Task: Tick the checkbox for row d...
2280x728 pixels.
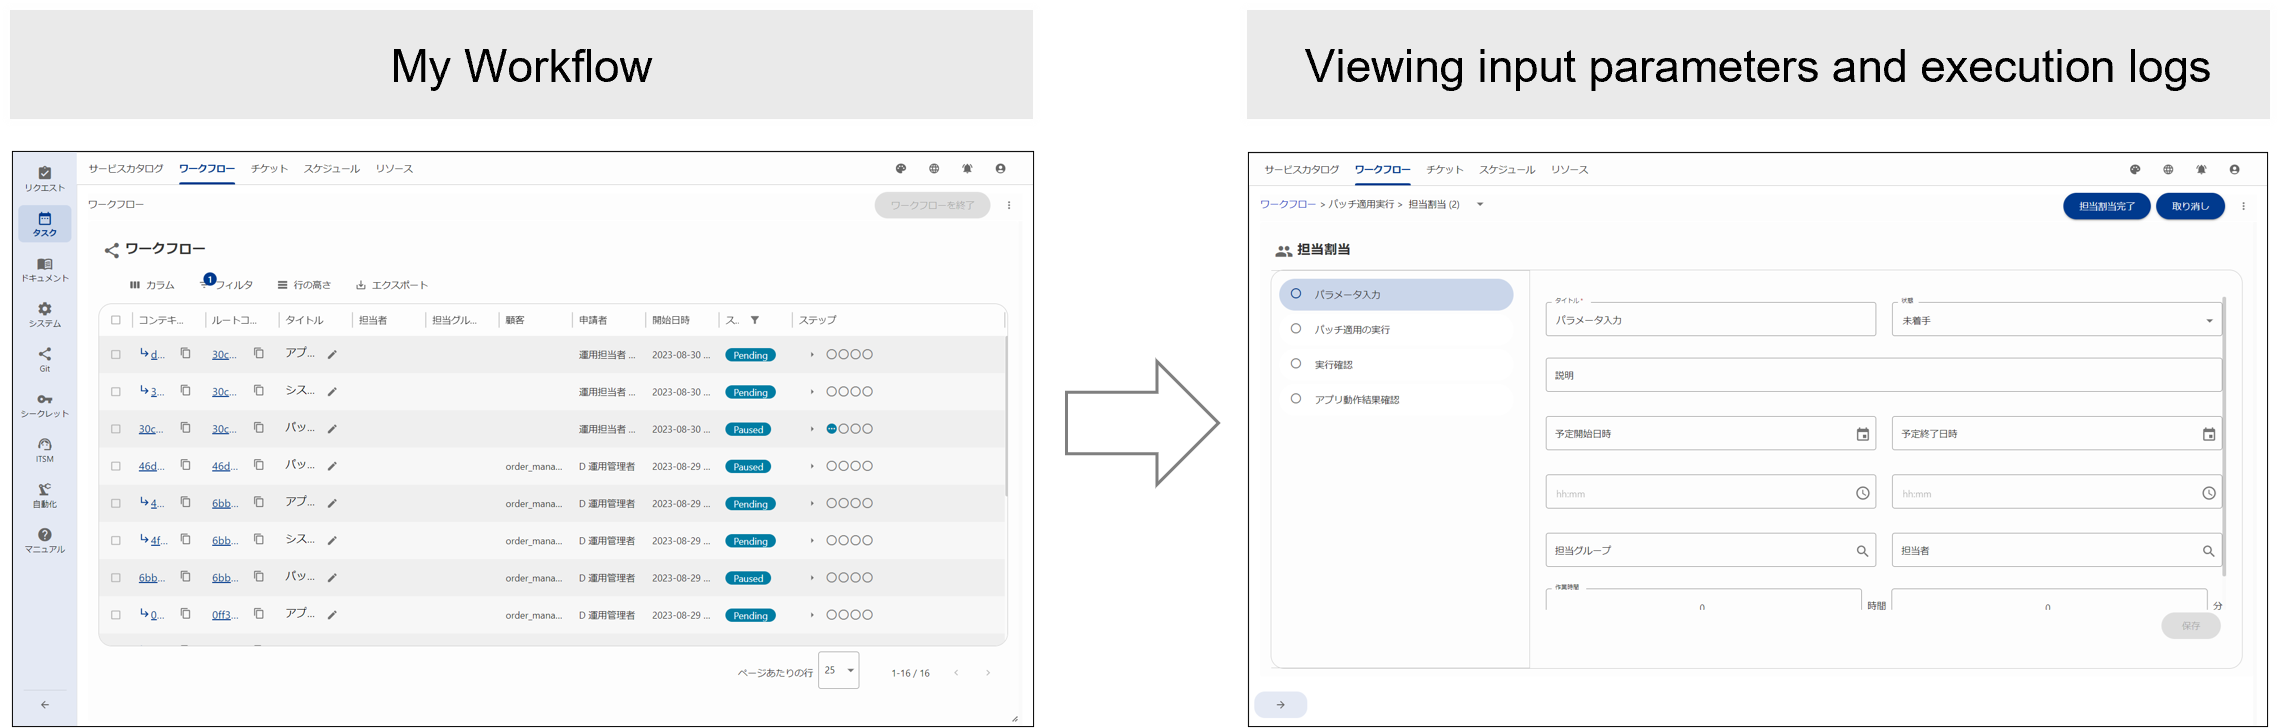Action: tap(116, 355)
